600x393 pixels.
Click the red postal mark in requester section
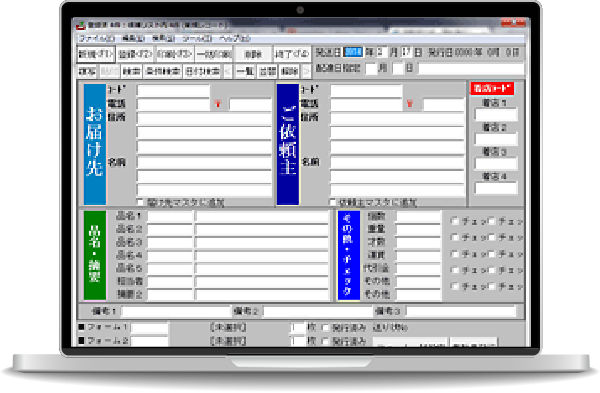pos(410,104)
